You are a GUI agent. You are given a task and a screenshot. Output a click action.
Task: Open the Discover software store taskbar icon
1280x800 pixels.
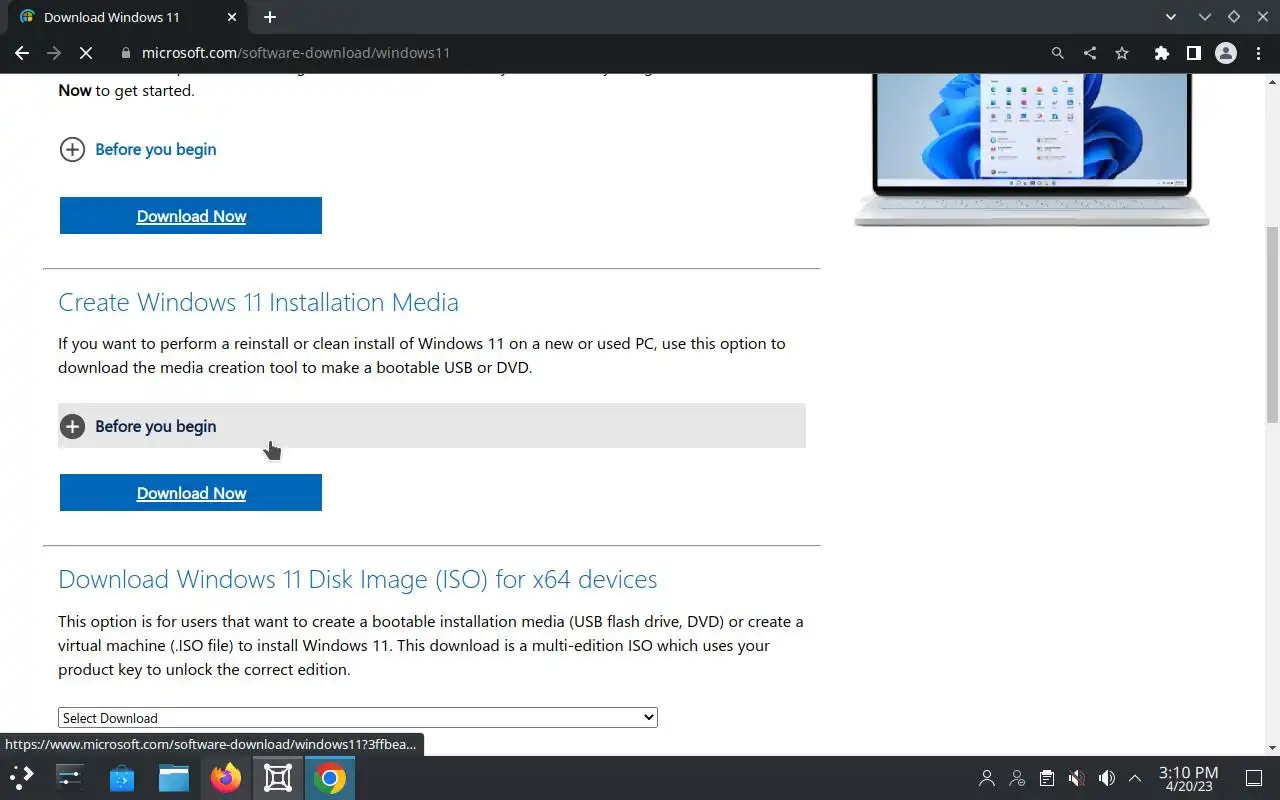(x=122, y=778)
